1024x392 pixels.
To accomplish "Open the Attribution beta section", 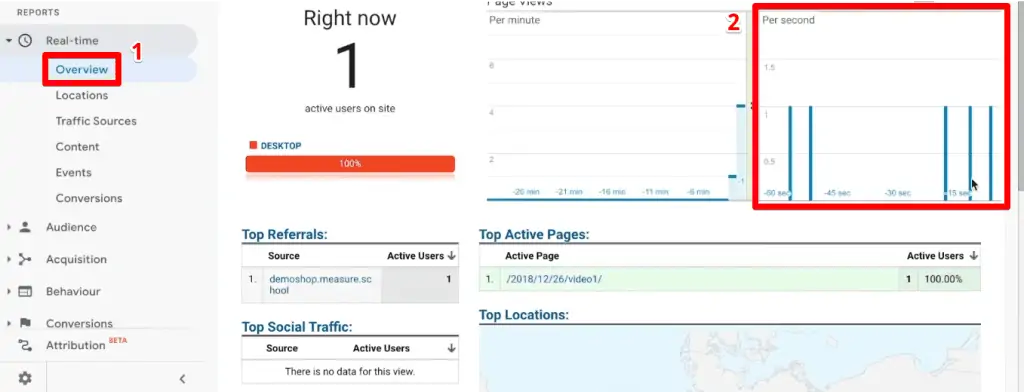I will [x=75, y=346].
